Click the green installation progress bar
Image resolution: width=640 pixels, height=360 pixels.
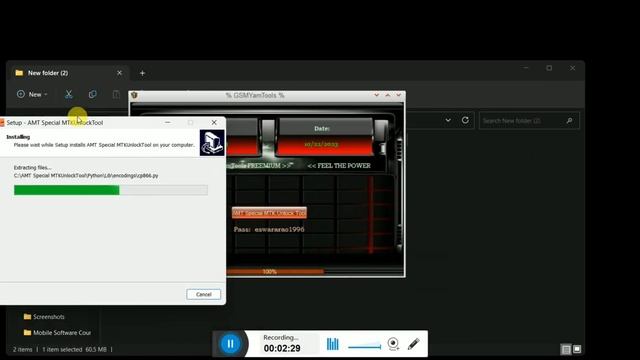111,190
